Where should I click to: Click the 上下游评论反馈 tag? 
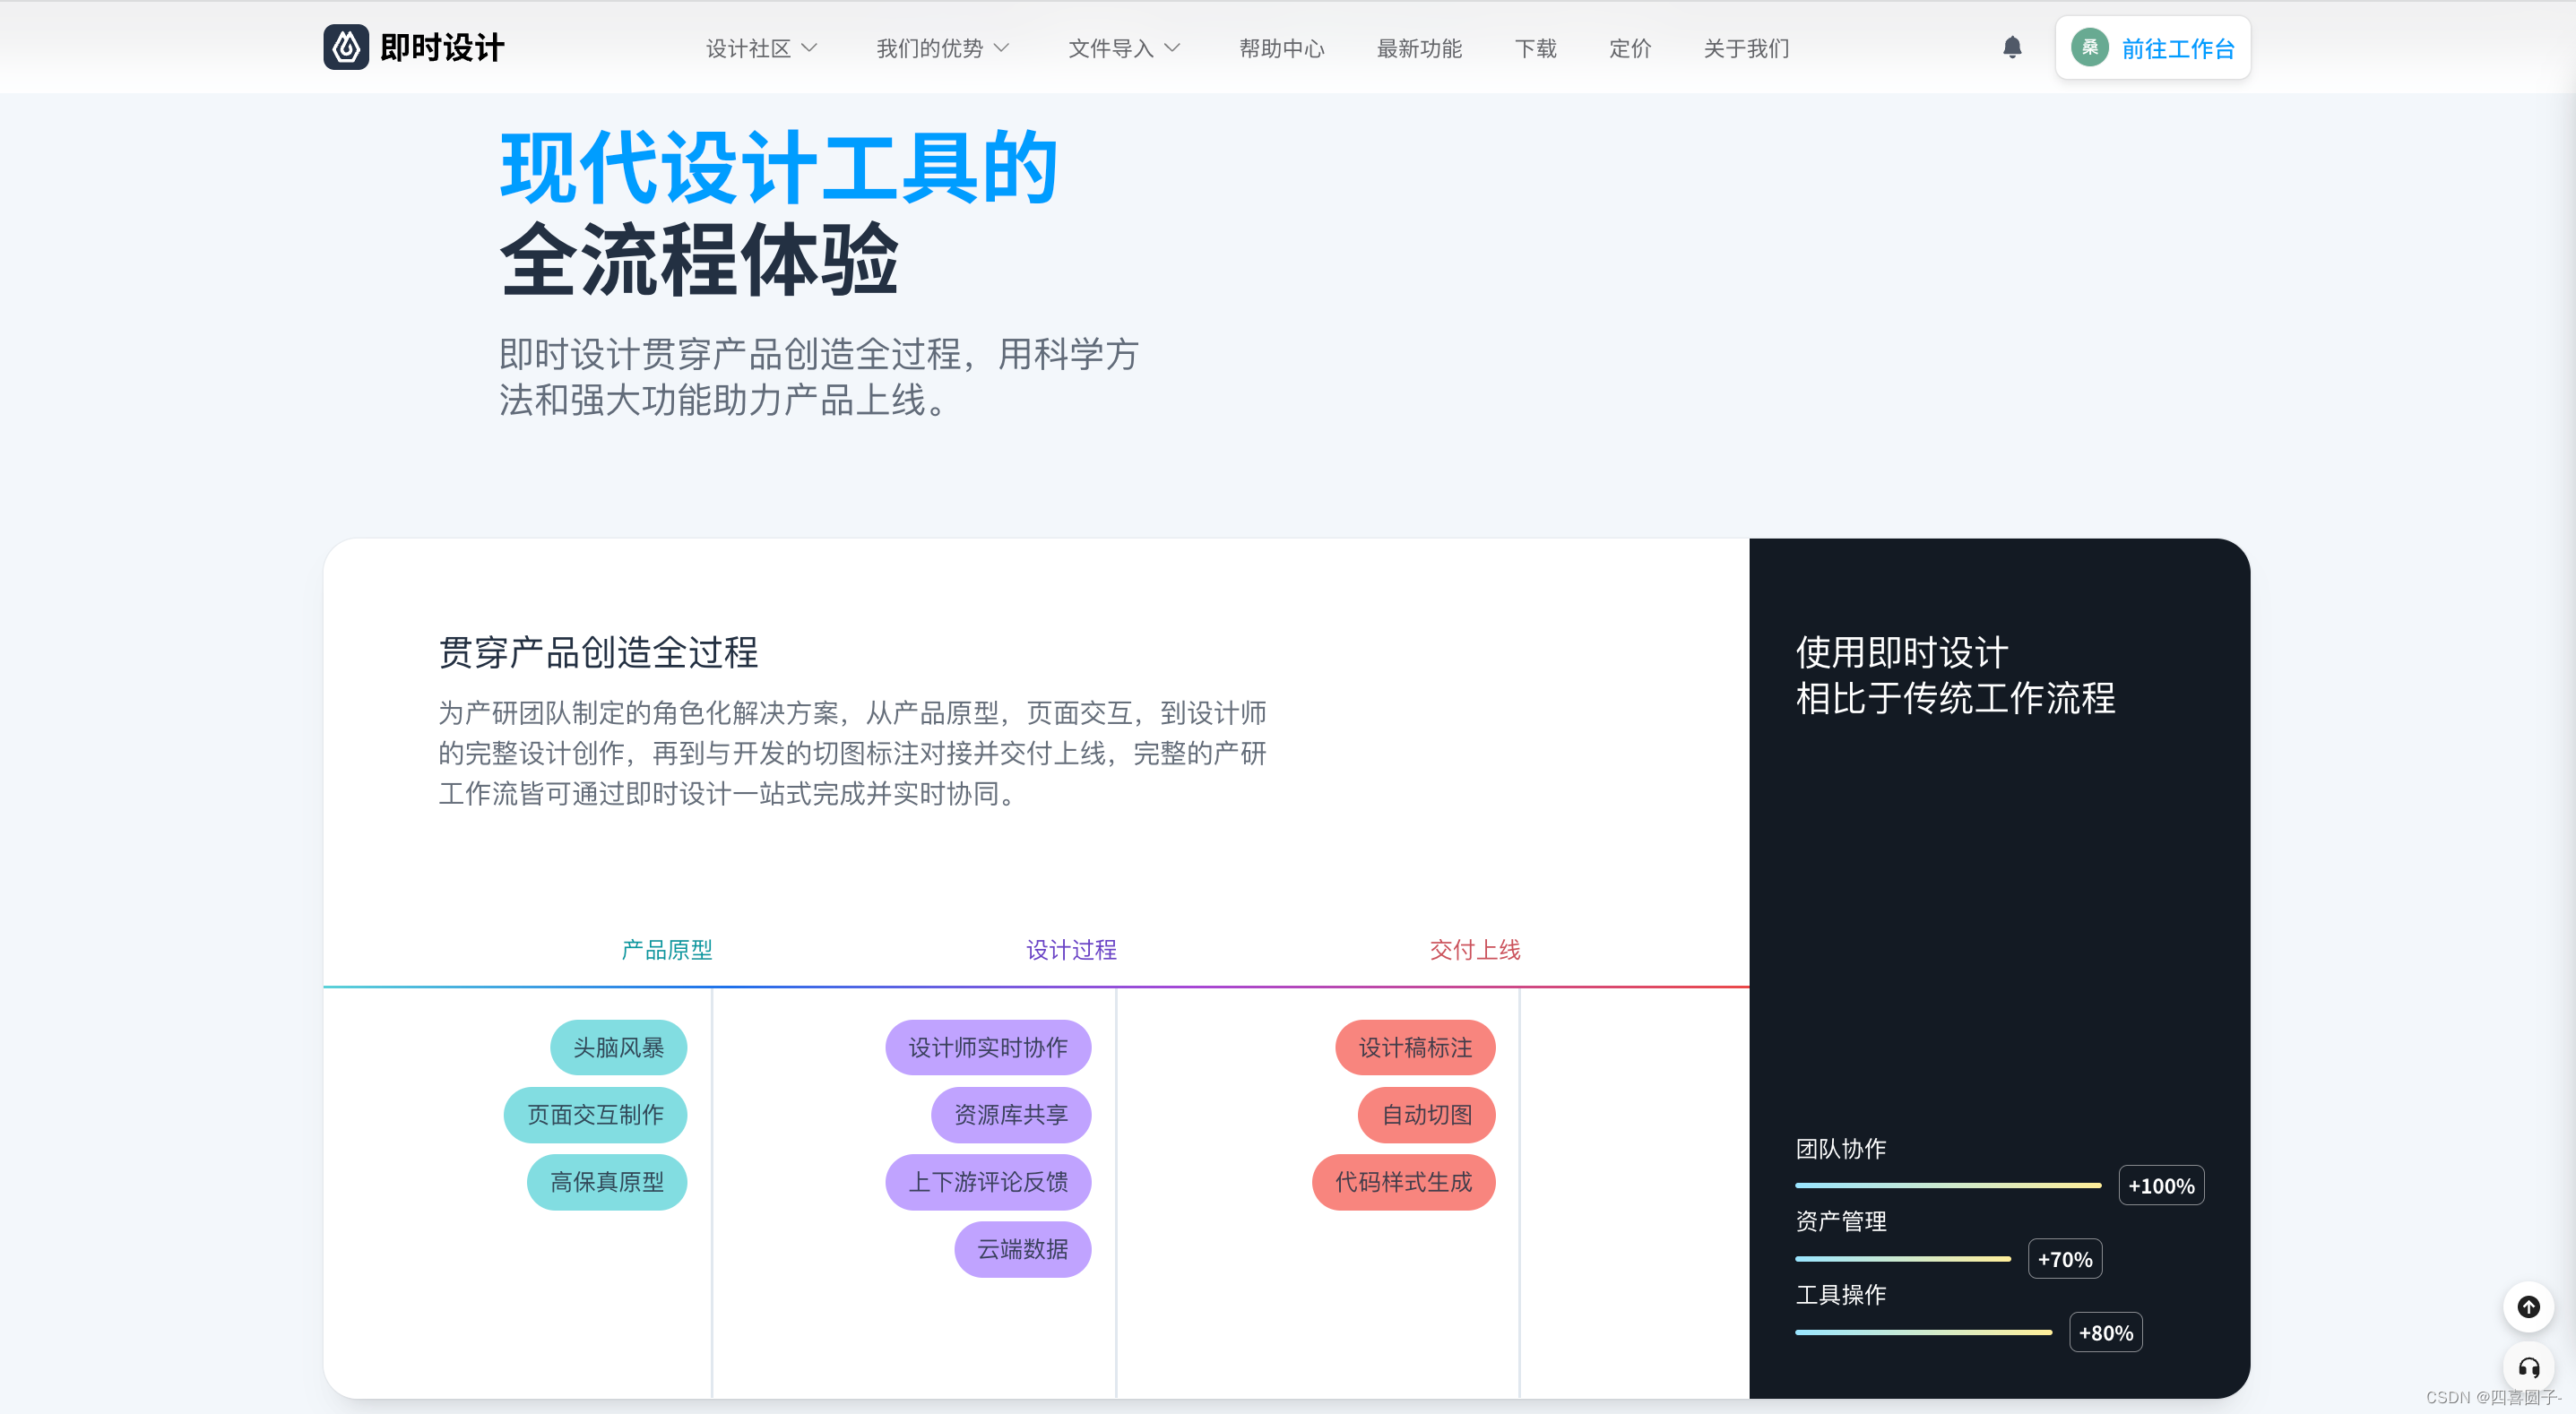pos(988,1181)
